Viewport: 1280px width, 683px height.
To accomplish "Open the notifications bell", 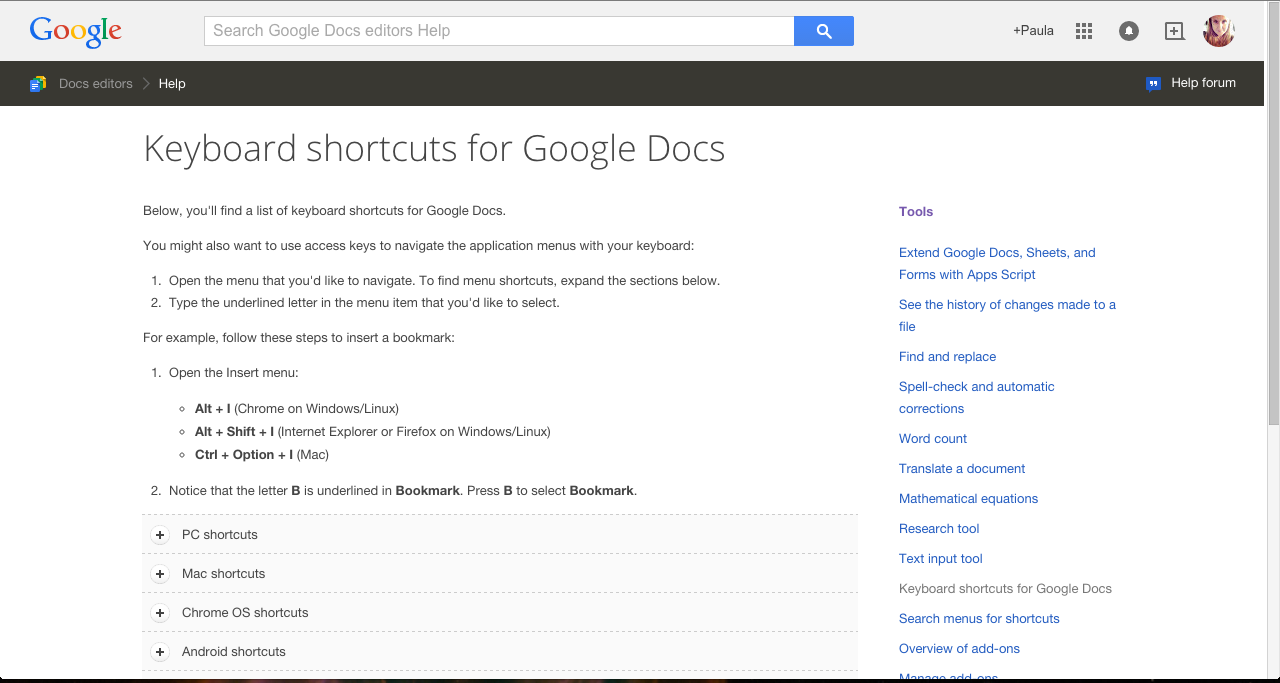I will (x=1129, y=31).
